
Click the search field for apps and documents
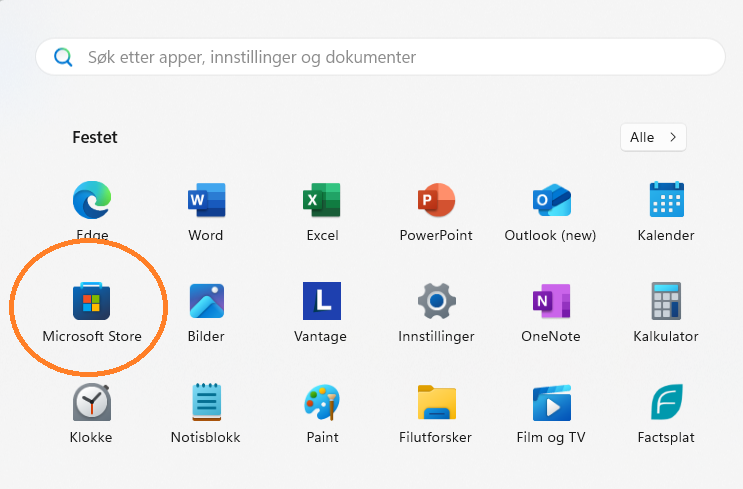(x=380, y=57)
